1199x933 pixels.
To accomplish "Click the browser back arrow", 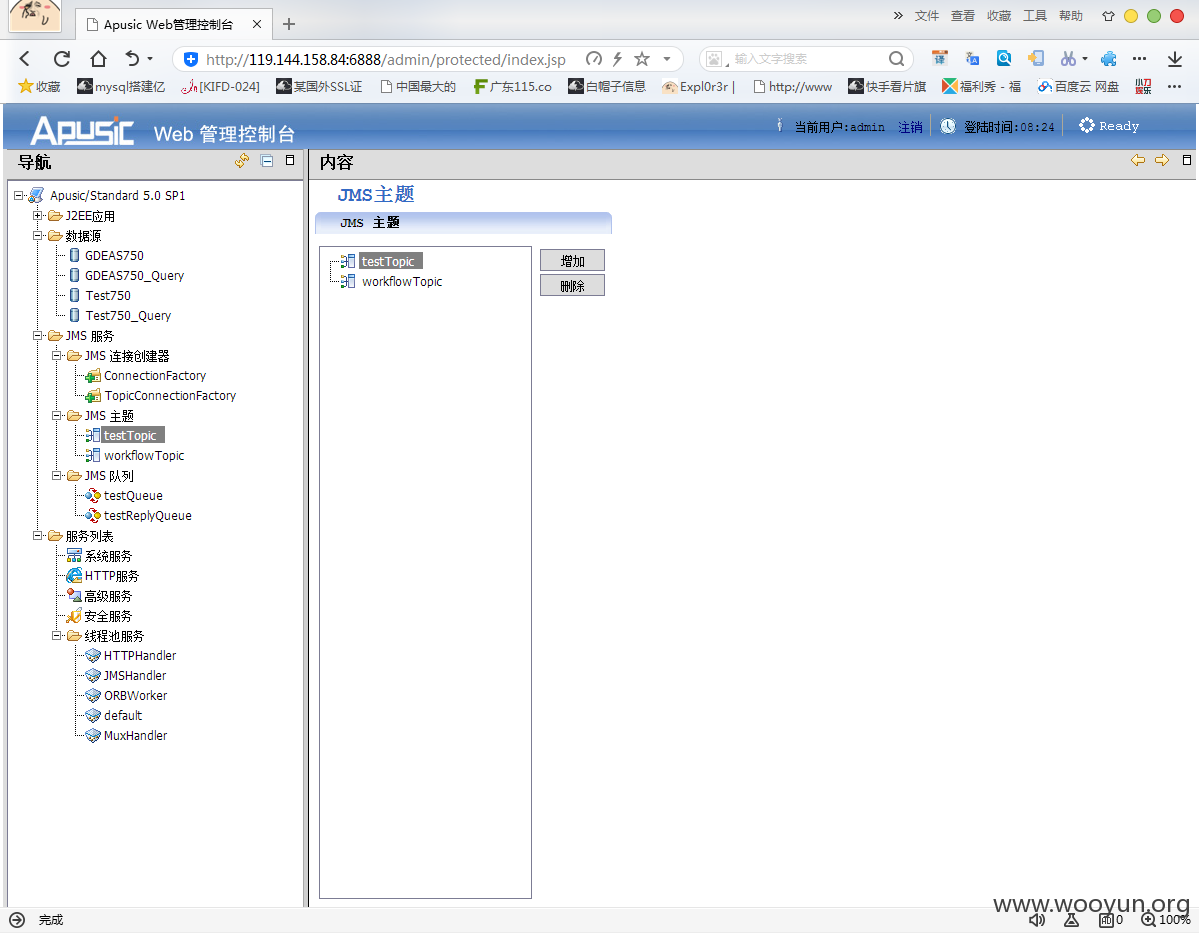I will 24,59.
